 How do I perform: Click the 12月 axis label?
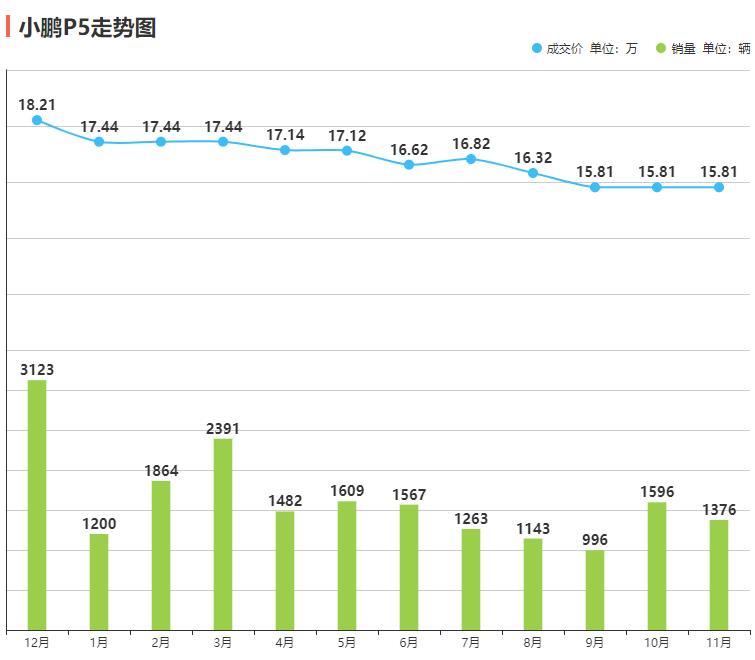pyautogui.click(x=37, y=642)
